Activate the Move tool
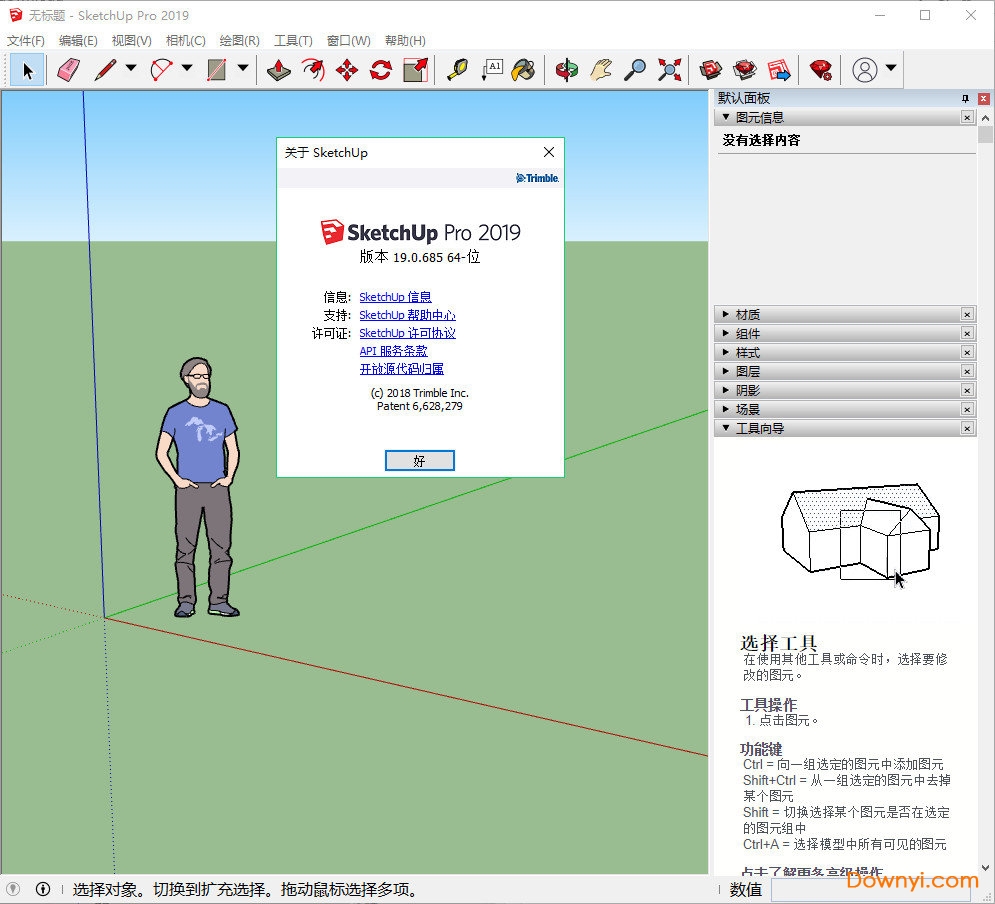 click(x=347, y=70)
